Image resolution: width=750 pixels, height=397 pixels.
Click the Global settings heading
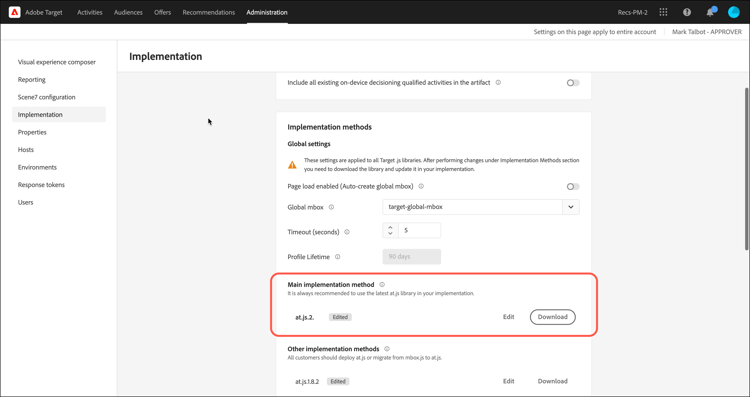click(309, 144)
